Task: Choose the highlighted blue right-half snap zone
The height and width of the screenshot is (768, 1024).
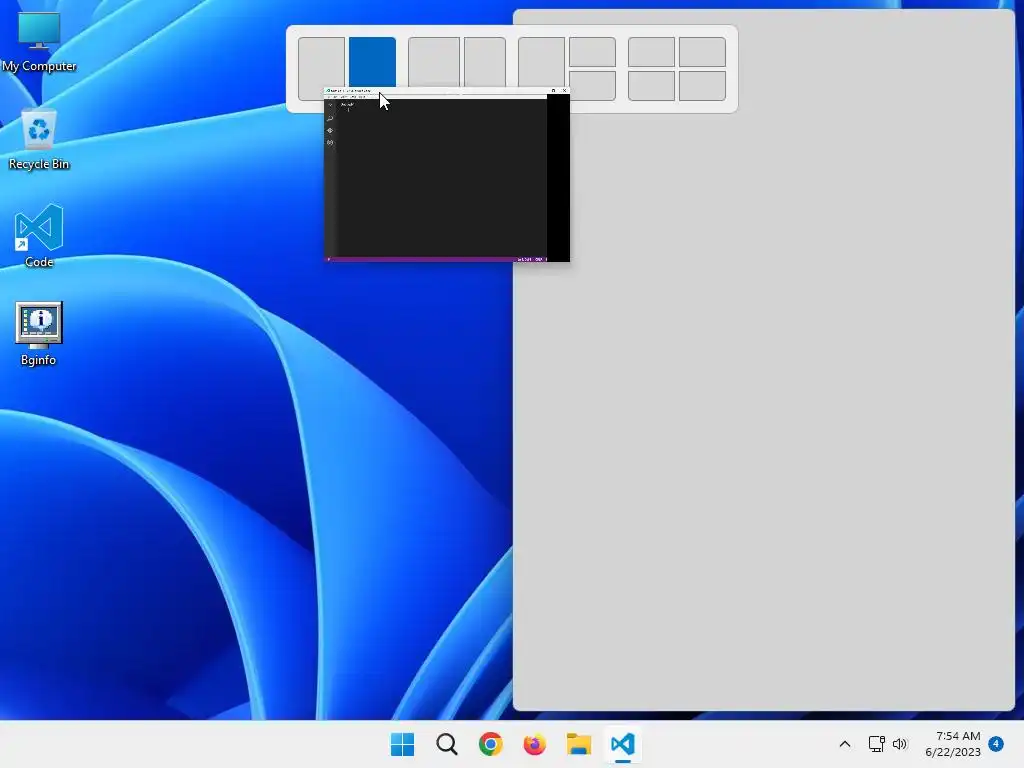Action: click(372, 62)
